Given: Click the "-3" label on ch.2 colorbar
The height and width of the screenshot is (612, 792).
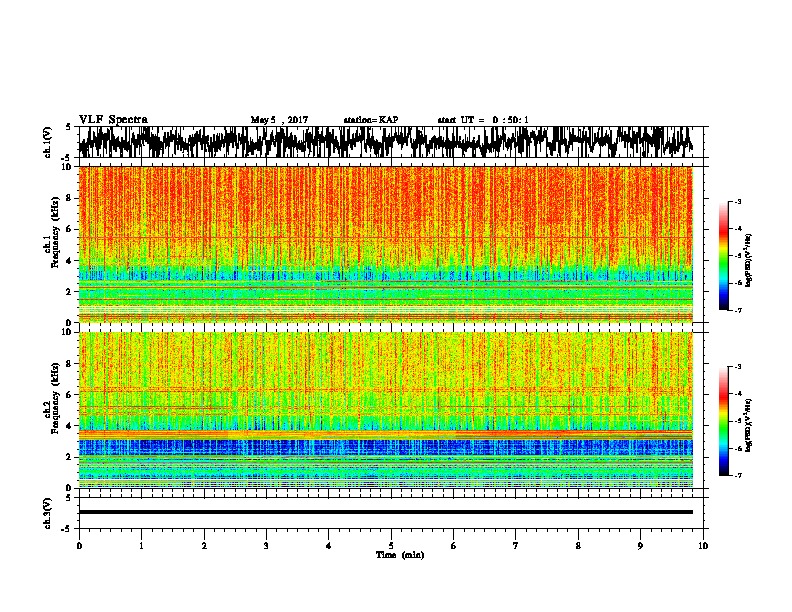Looking at the screenshot, I should pos(737,367).
